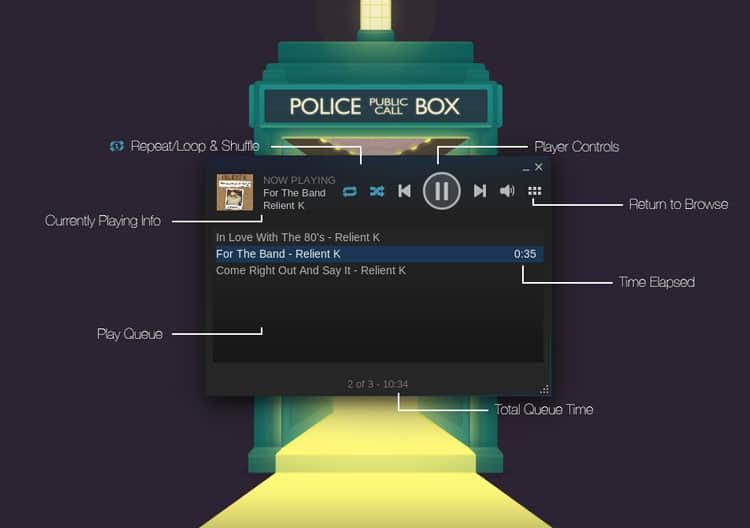Click artist name "Relient K" under song title
This screenshot has width=750, height=528.
(x=284, y=205)
